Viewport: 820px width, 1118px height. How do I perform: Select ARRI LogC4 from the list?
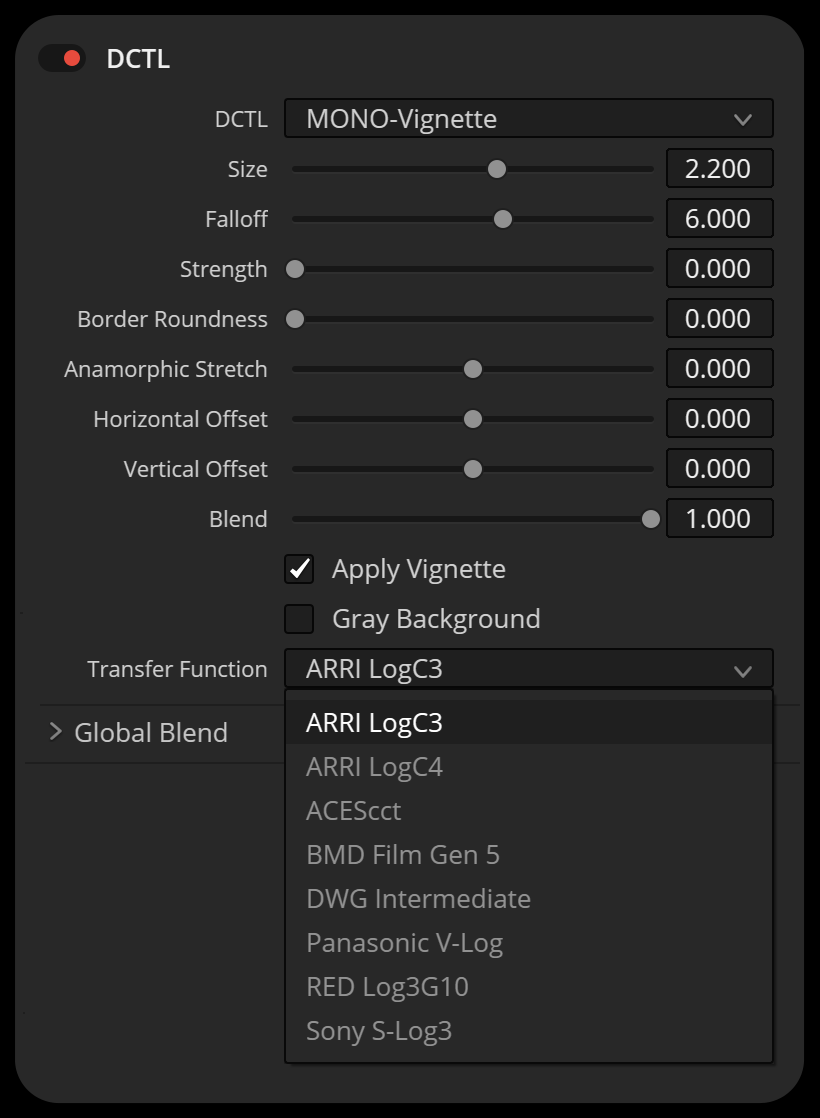pyautogui.click(x=374, y=767)
